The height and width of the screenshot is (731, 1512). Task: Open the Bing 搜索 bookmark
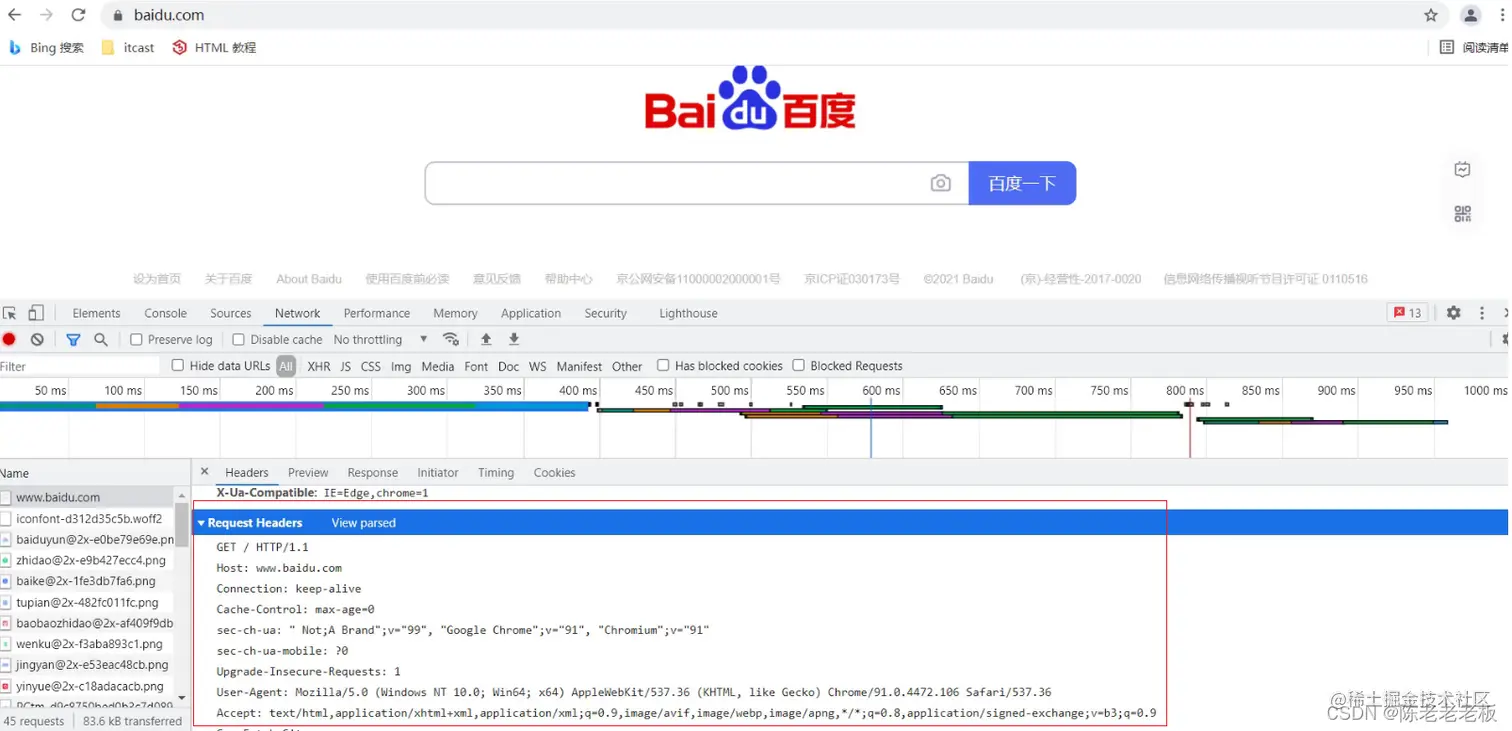coord(46,47)
